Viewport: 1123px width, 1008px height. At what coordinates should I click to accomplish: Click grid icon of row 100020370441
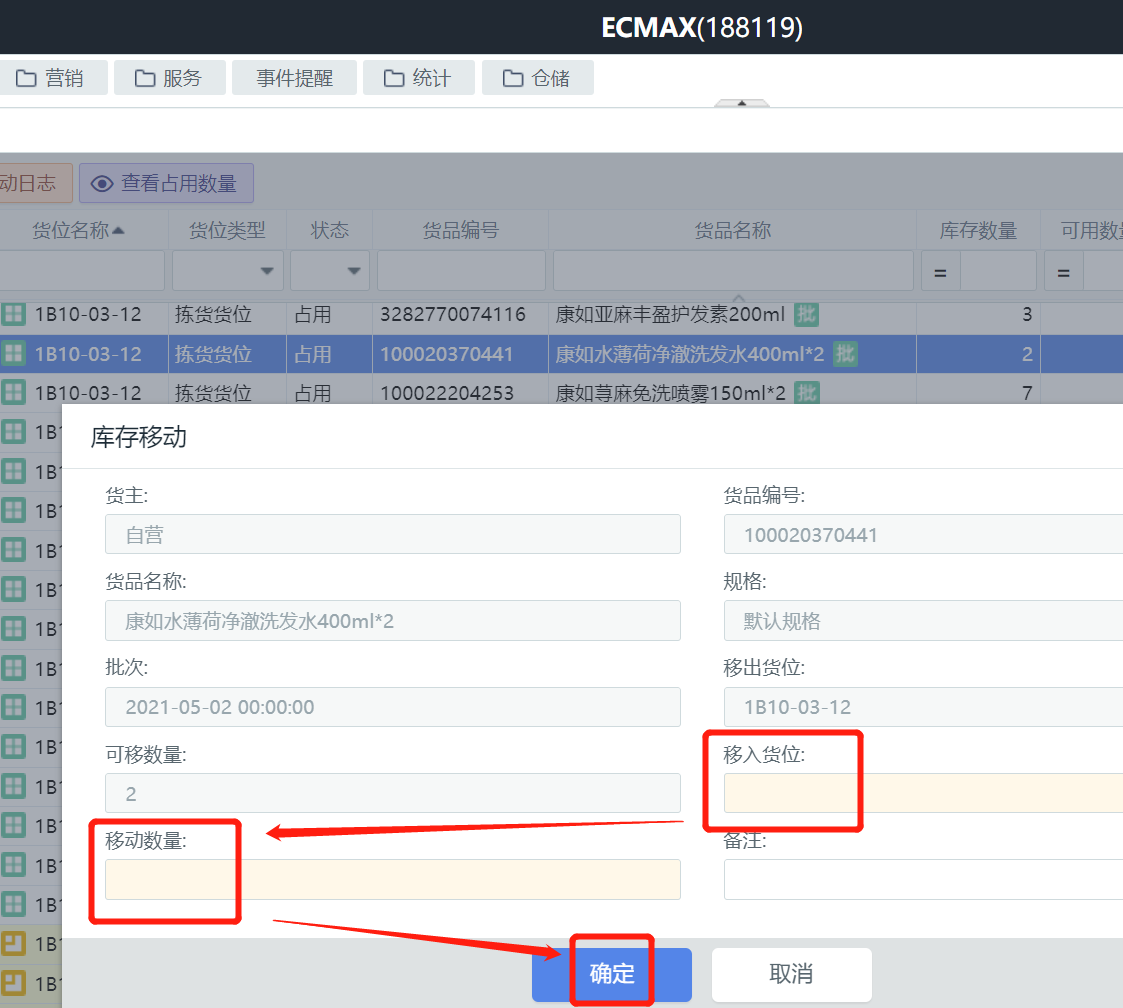pyautogui.click(x=13, y=353)
